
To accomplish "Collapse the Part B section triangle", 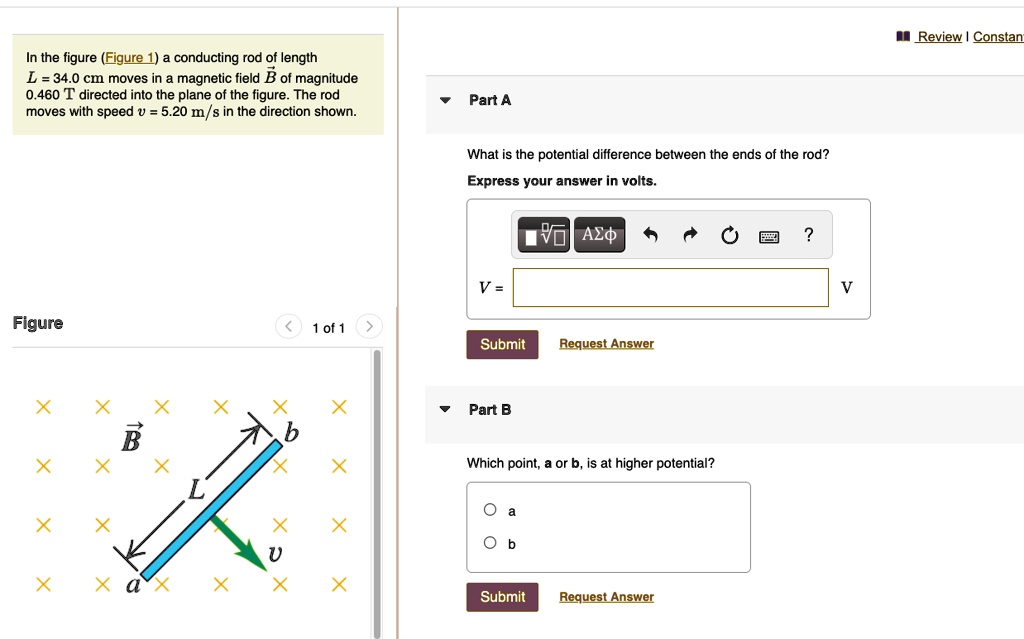I will (x=445, y=410).
